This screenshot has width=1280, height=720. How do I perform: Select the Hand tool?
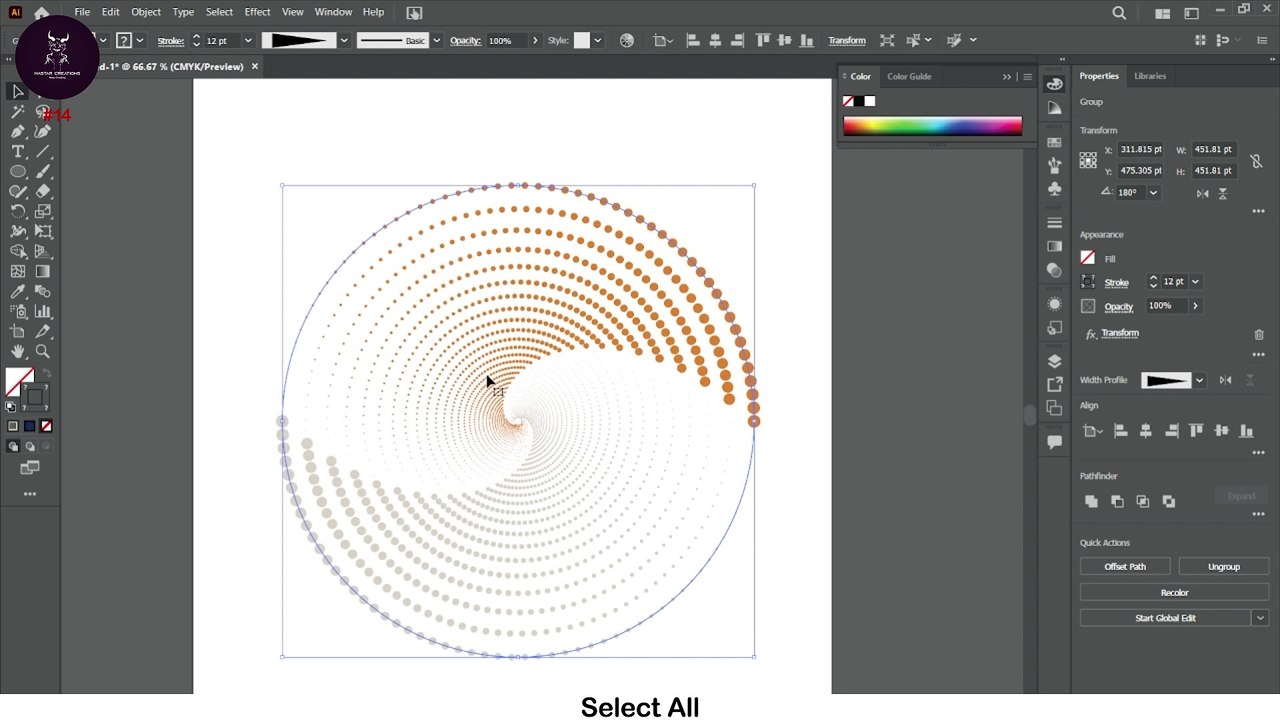tap(18, 352)
